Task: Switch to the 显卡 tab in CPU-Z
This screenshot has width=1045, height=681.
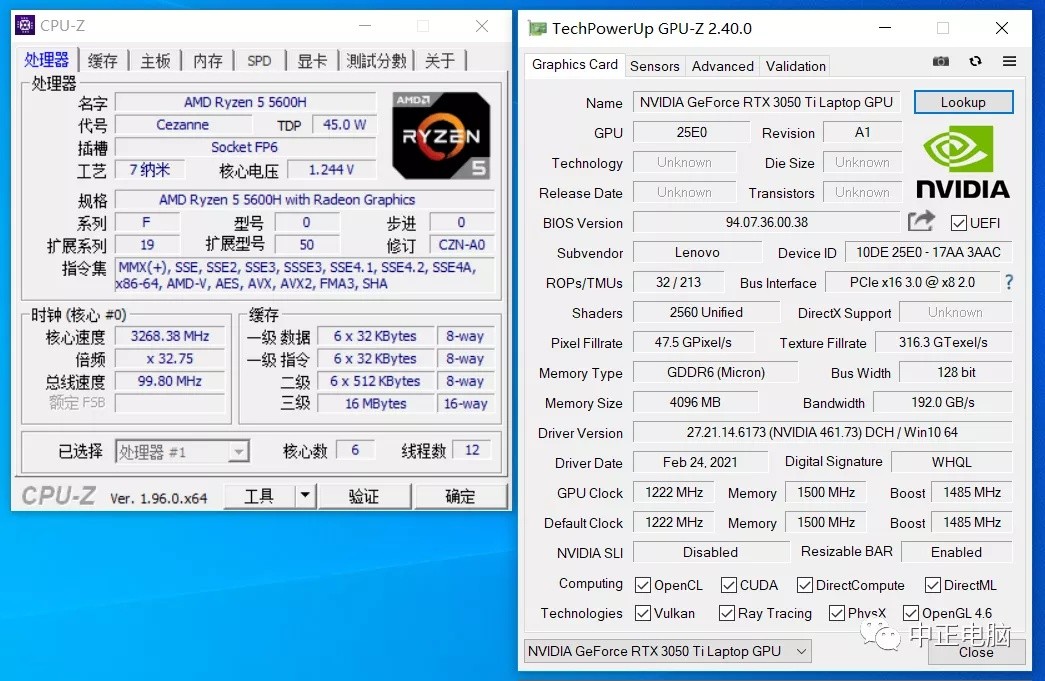Action: click(312, 61)
